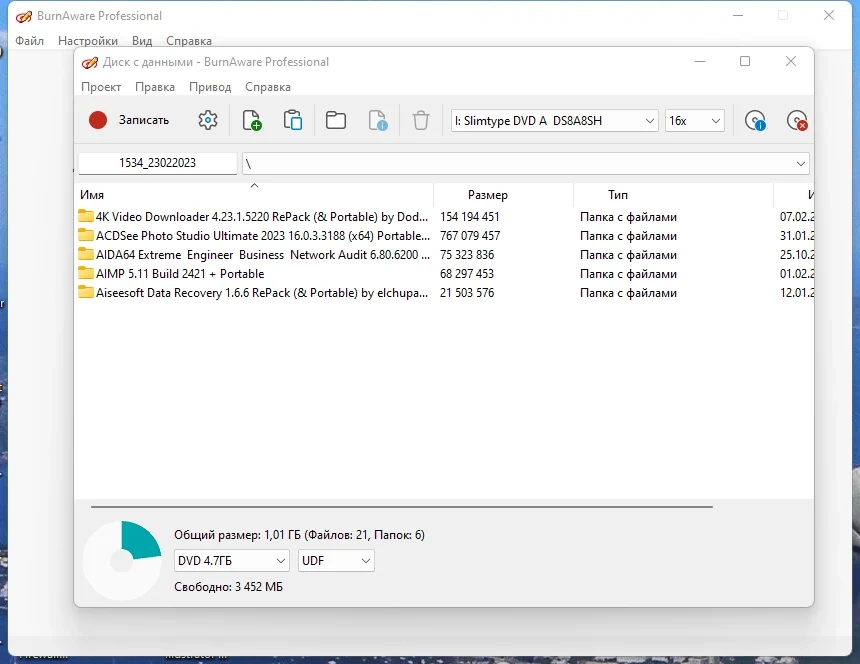Select the AIMP 5.11 Build 2421 folder
Screen dimensions: 860x664
click(x=180, y=274)
